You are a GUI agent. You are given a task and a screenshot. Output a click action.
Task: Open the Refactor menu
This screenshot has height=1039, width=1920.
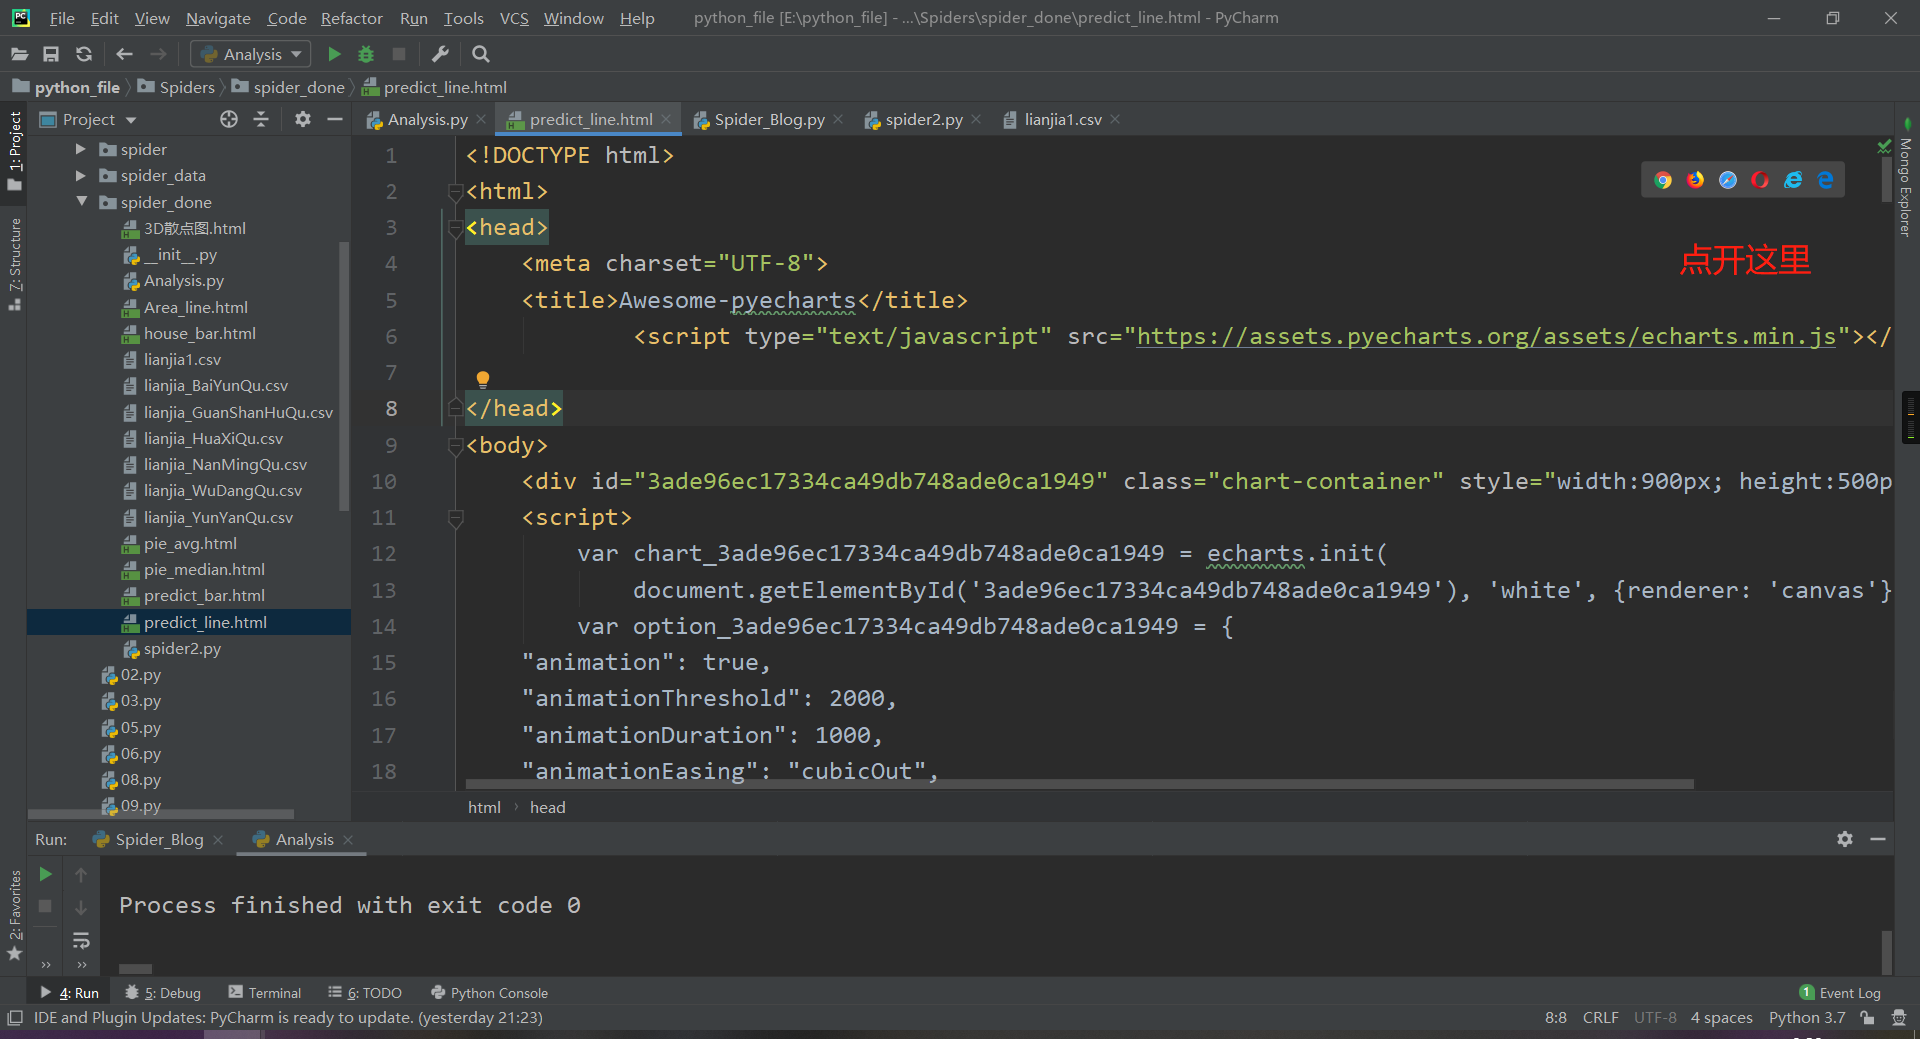click(351, 18)
